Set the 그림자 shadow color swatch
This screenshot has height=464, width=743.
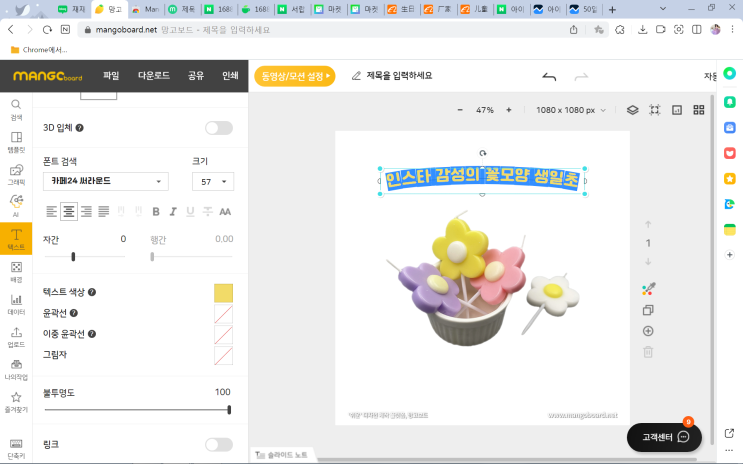click(x=223, y=355)
